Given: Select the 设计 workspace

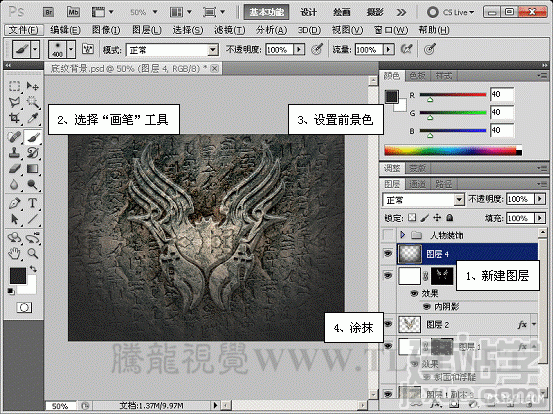Looking at the screenshot, I should [309, 12].
